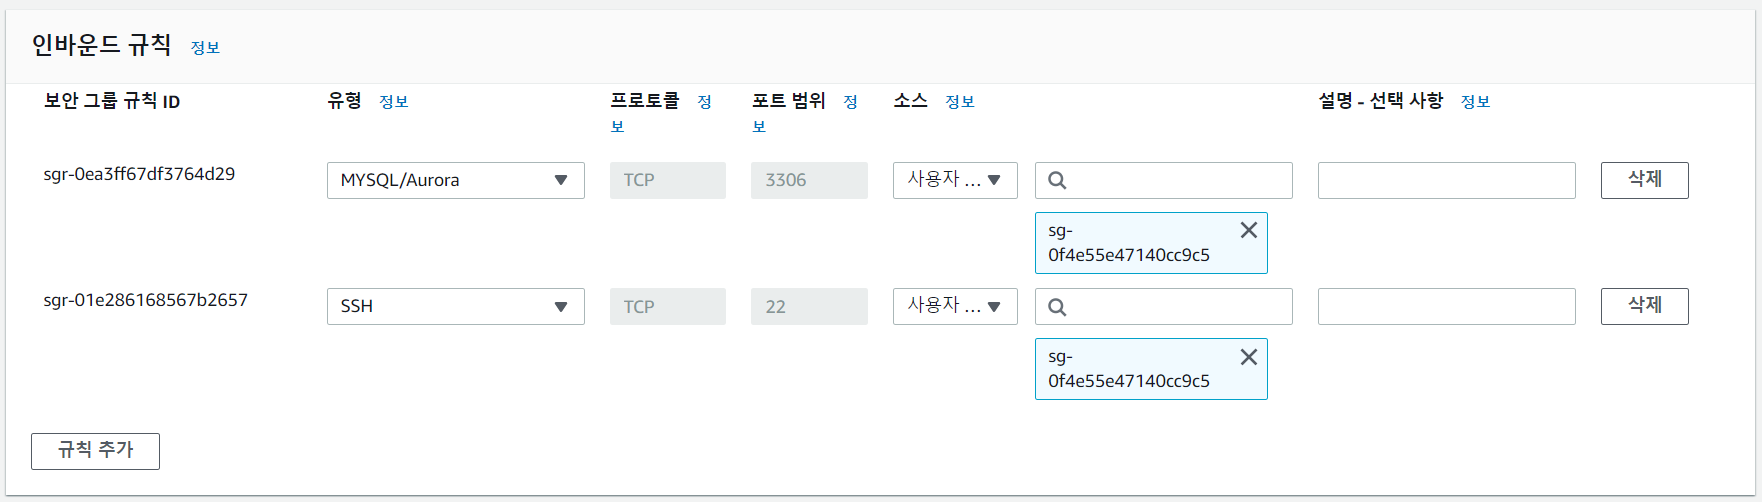
Task: Open the 정보 link next to 인바운드 규칙
Action: [x=205, y=48]
